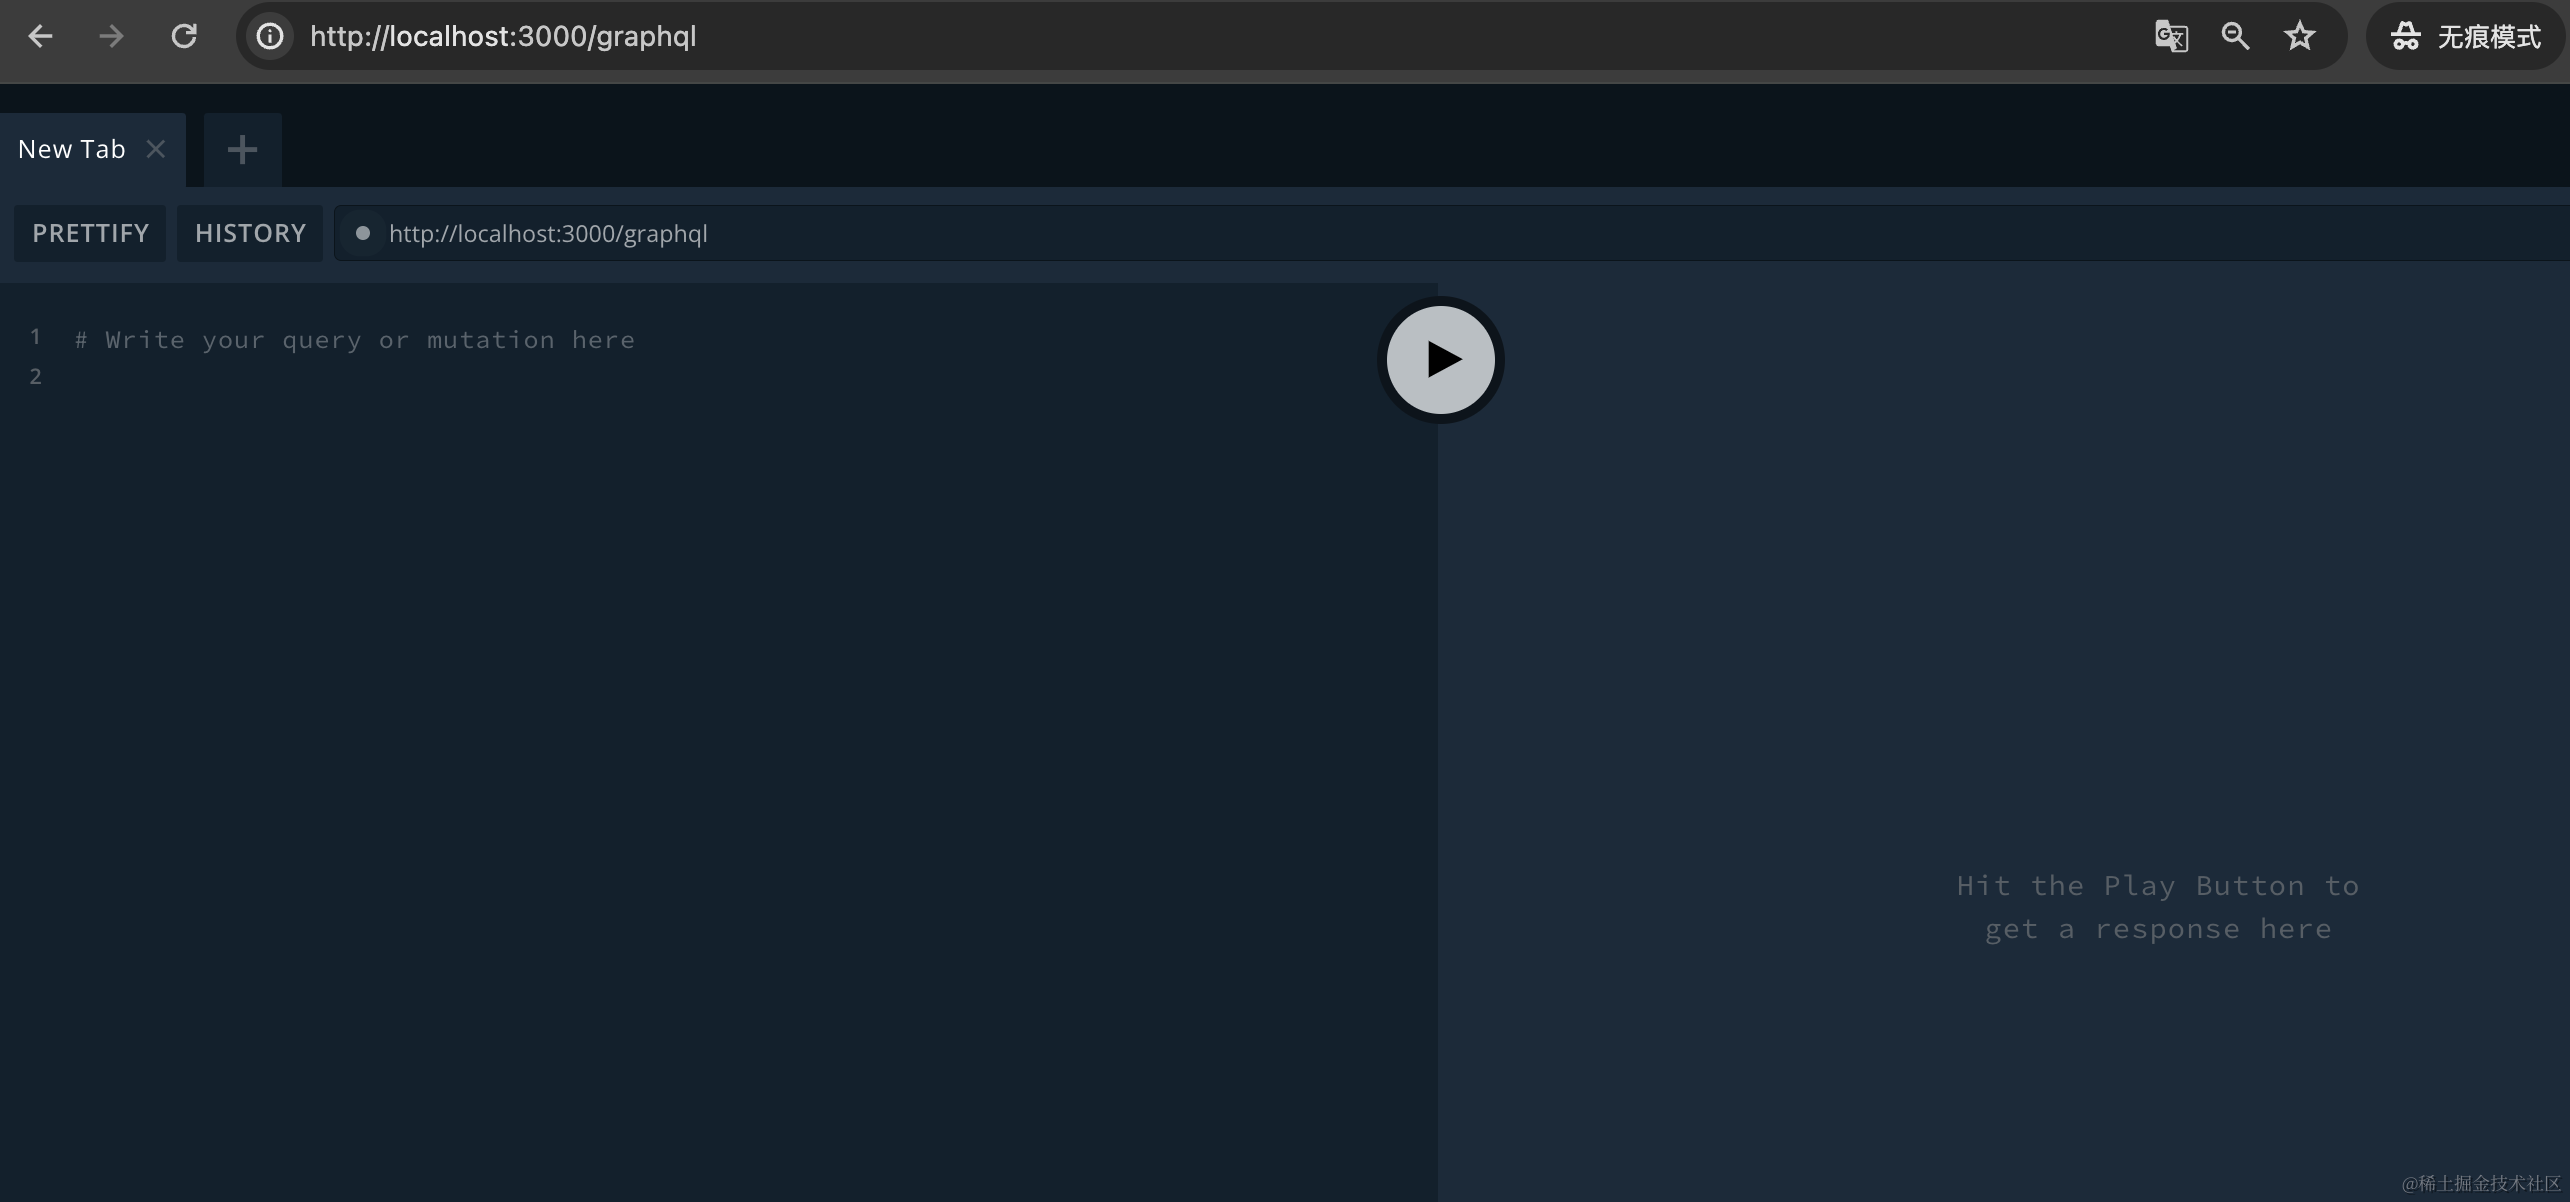Click the Google Translate icon
The height and width of the screenshot is (1202, 2570).
point(2171,37)
